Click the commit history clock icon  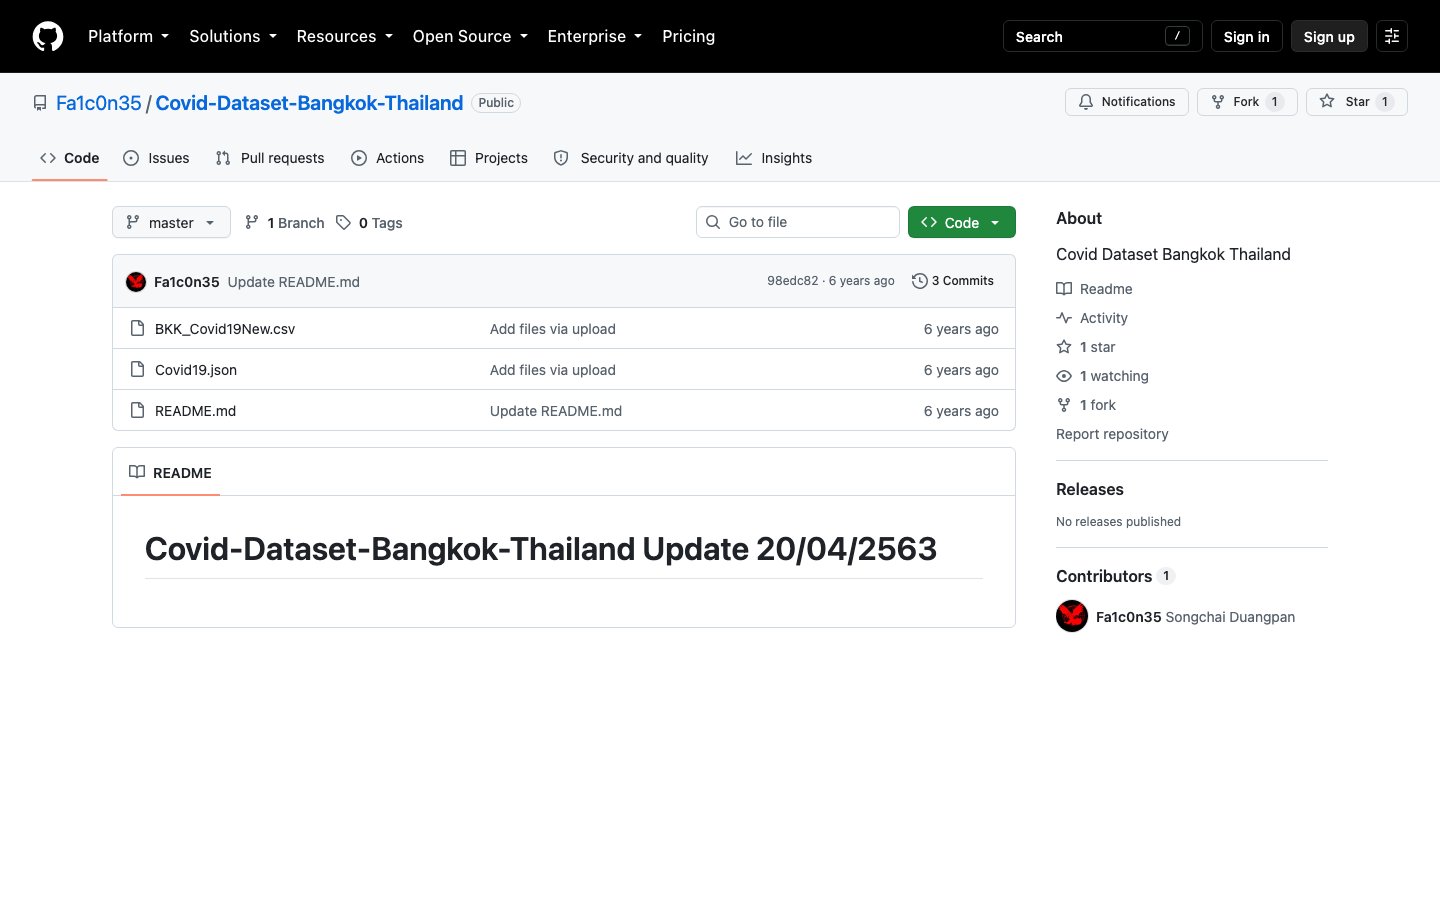(x=920, y=281)
